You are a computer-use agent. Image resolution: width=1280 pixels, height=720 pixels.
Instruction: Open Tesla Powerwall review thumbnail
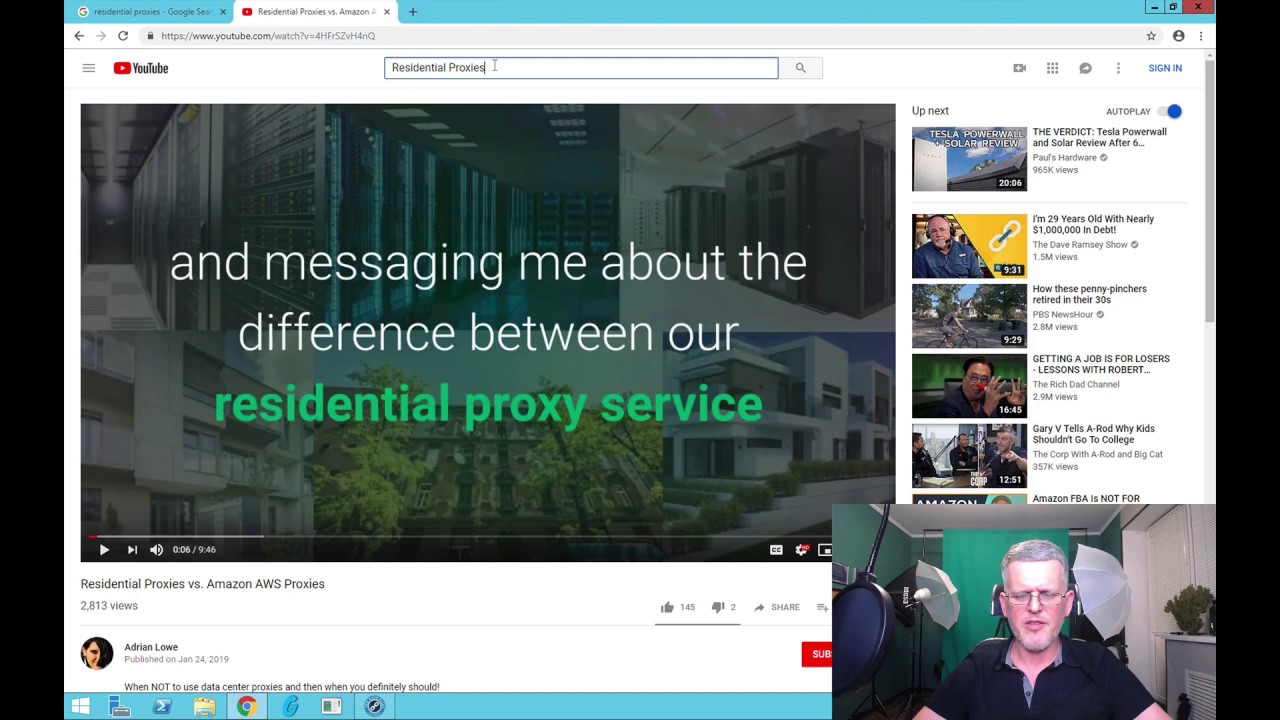click(969, 159)
